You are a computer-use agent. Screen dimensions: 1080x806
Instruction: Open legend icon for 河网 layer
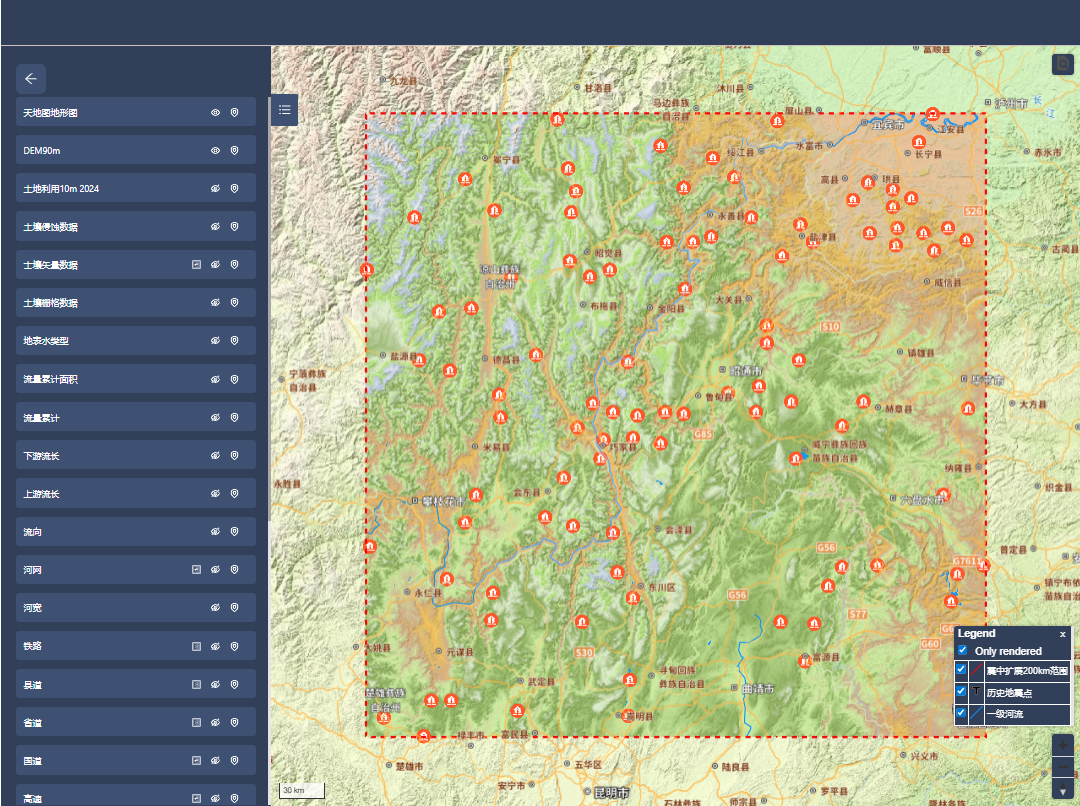pos(197,570)
